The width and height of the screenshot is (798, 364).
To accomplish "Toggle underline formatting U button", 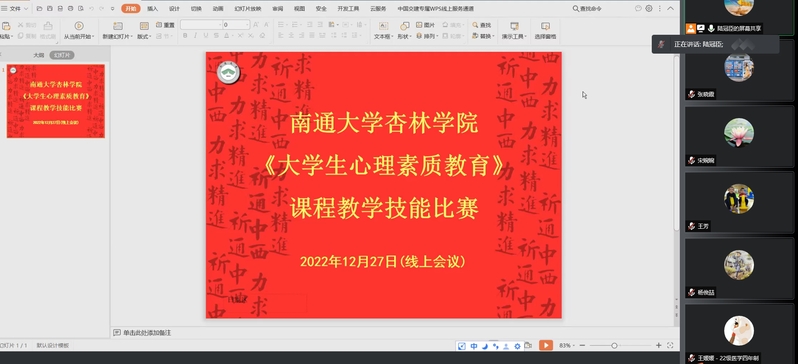I will point(206,36).
